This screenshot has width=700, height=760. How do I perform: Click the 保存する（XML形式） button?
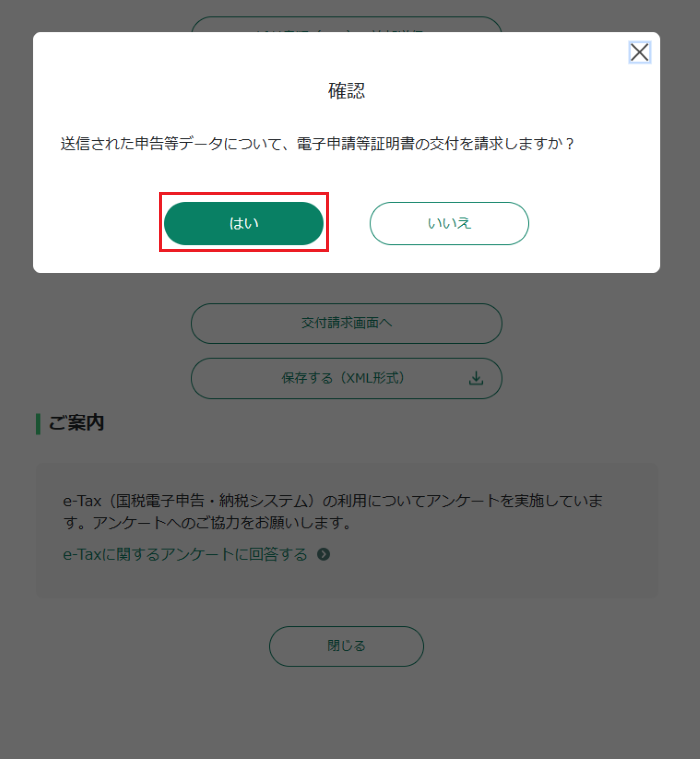(x=347, y=378)
